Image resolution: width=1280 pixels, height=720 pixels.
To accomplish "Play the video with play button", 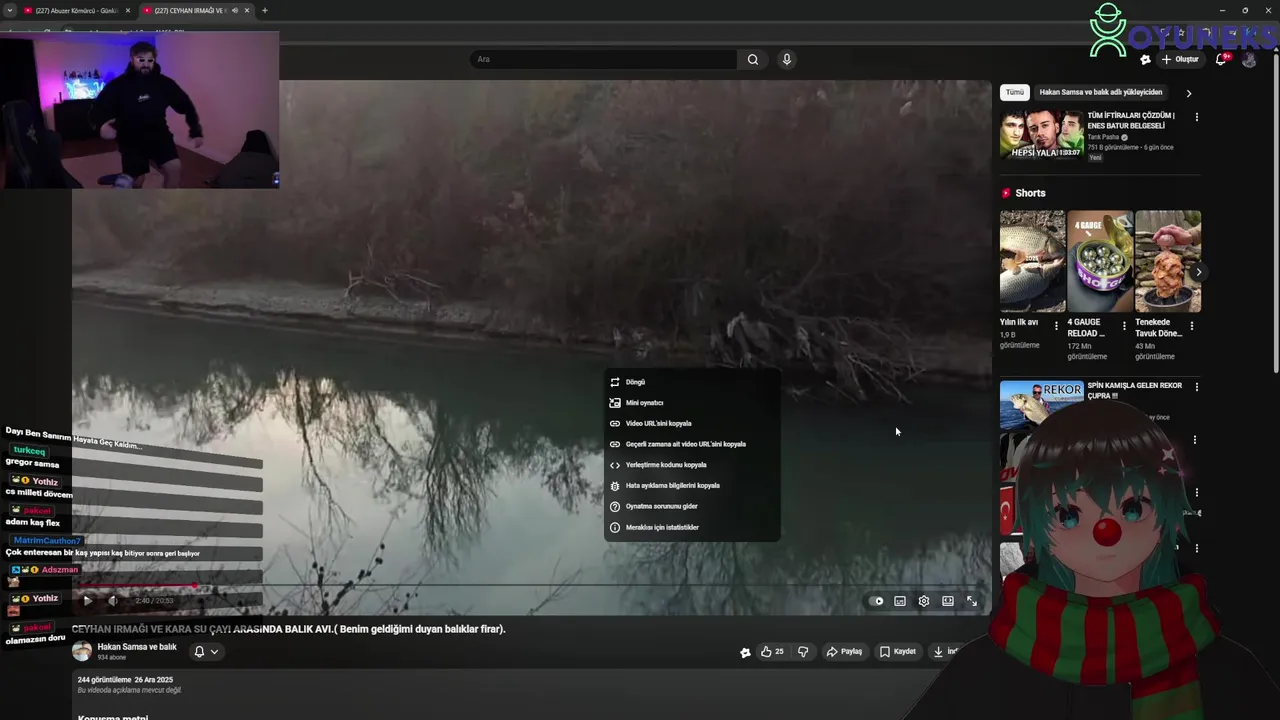I will click(x=87, y=601).
